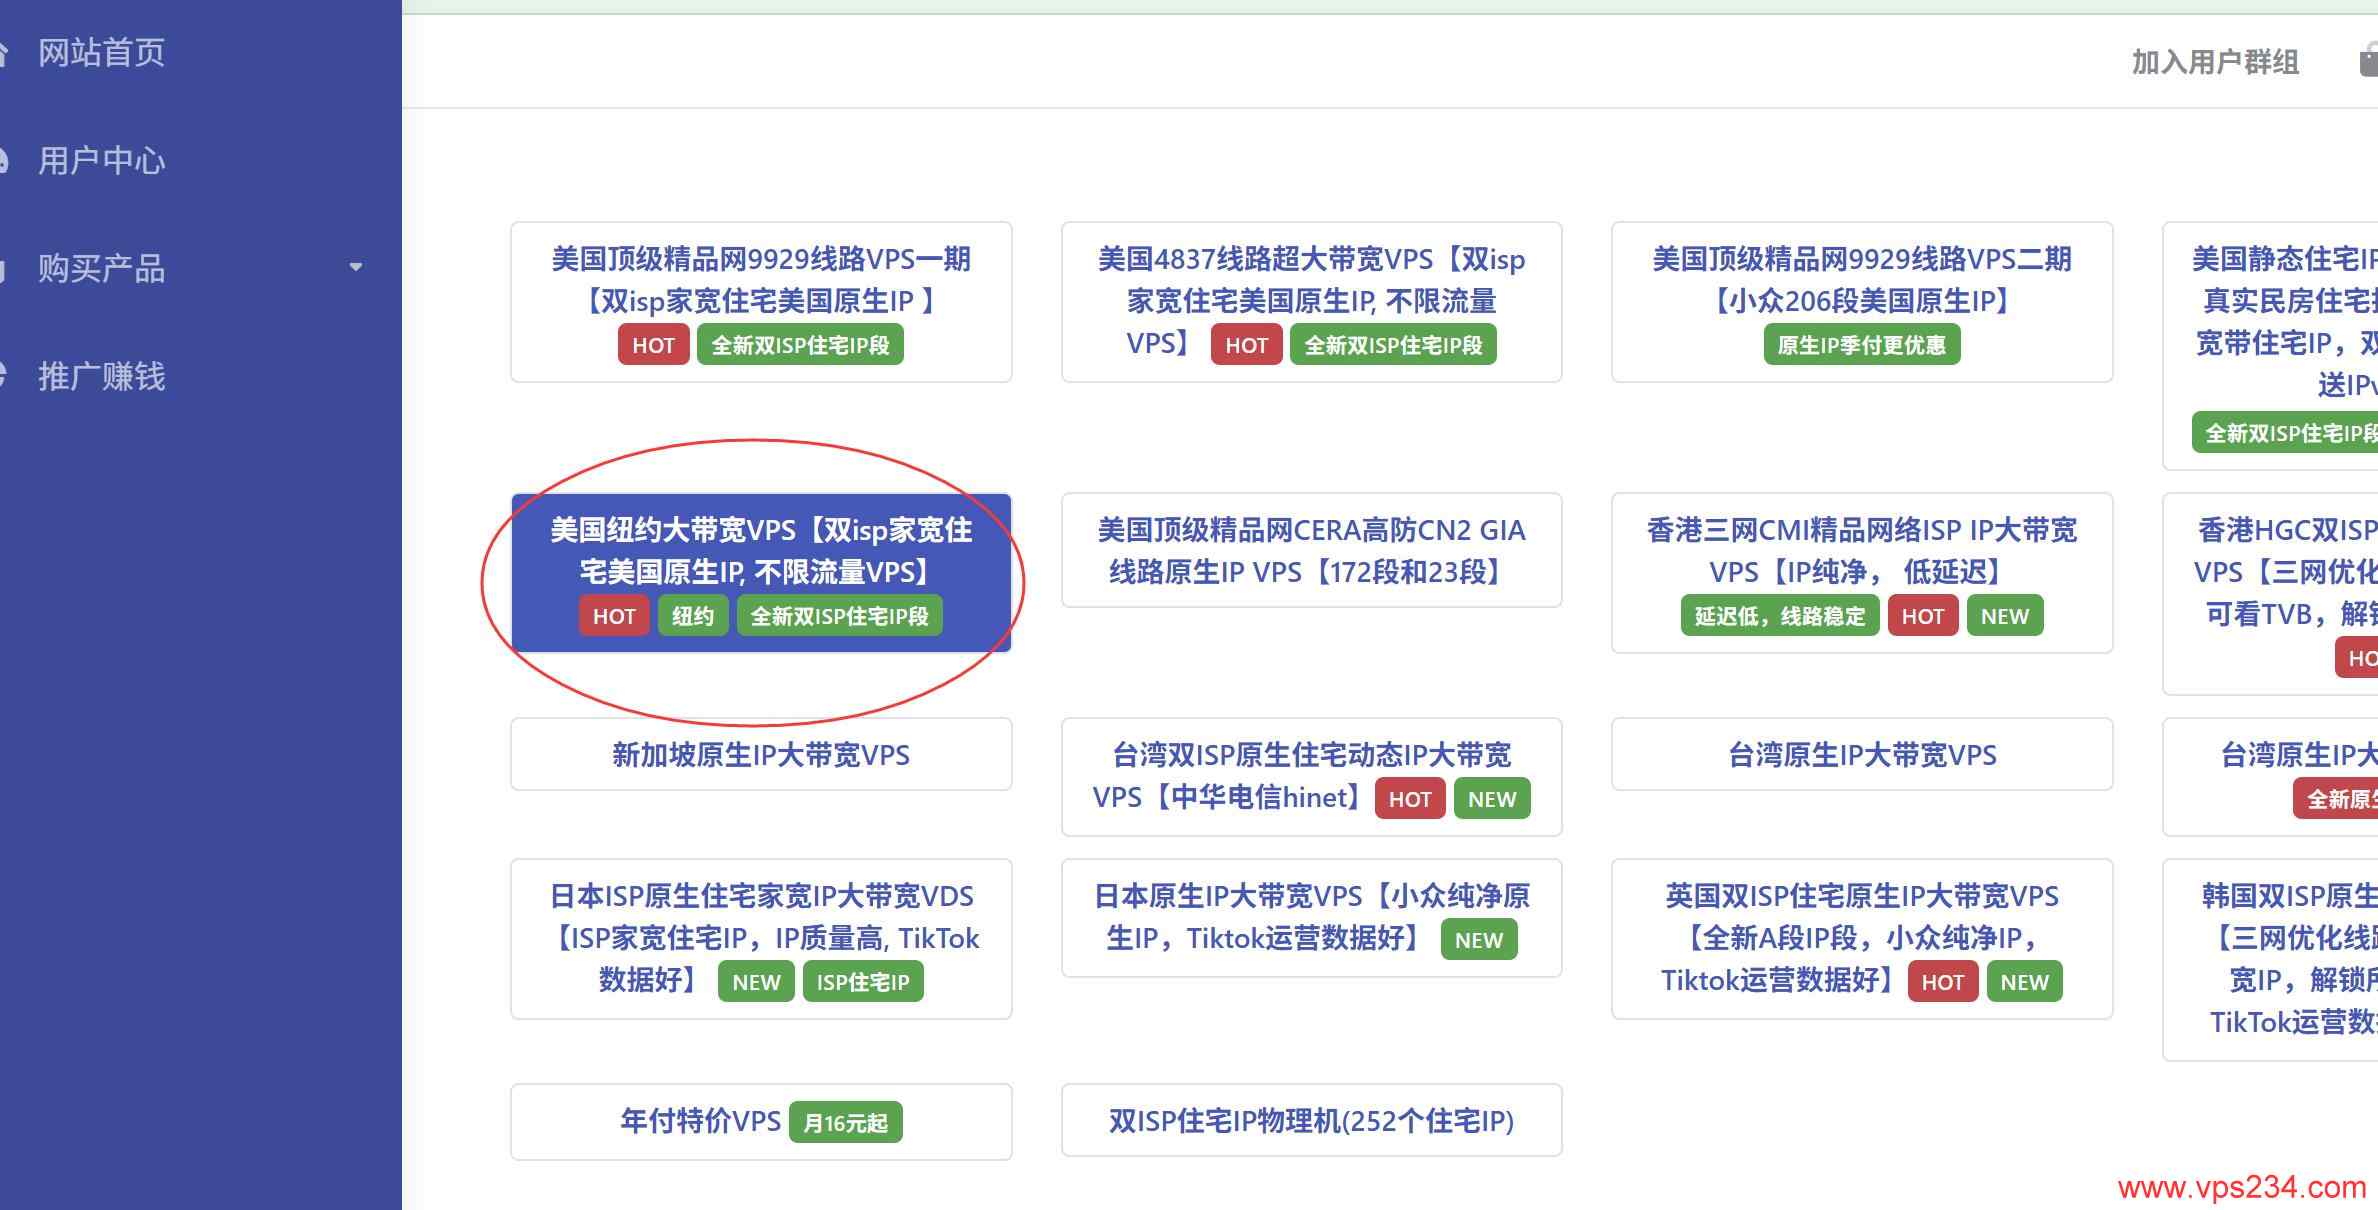Viewport: 2378px width, 1210px height.
Task: Choose the full 台湾原生IP大带宽VPS card
Action: (1862, 754)
